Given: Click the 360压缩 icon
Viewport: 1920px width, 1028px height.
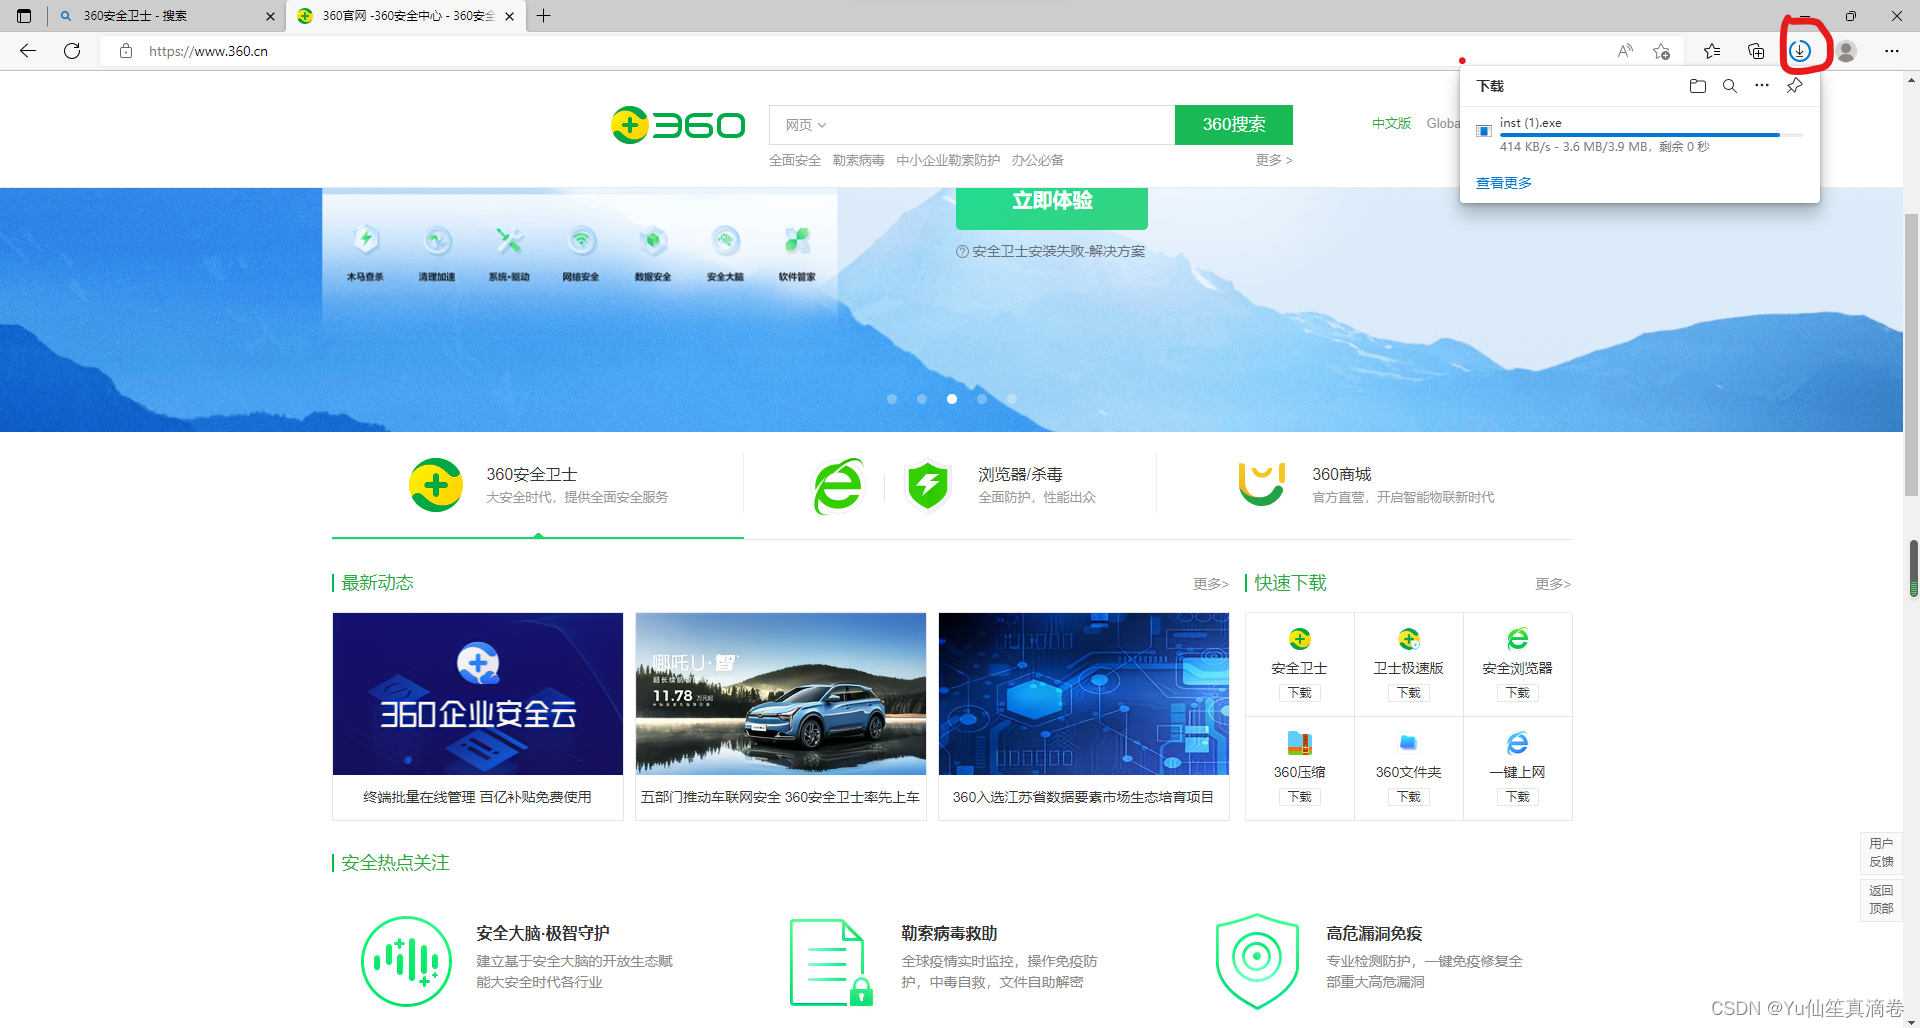Looking at the screenshot, I should click(1299, 742).
